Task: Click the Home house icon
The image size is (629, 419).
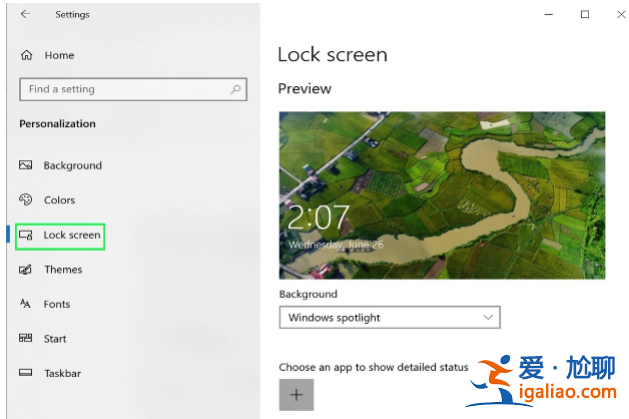Action: (x=26, y=55)
